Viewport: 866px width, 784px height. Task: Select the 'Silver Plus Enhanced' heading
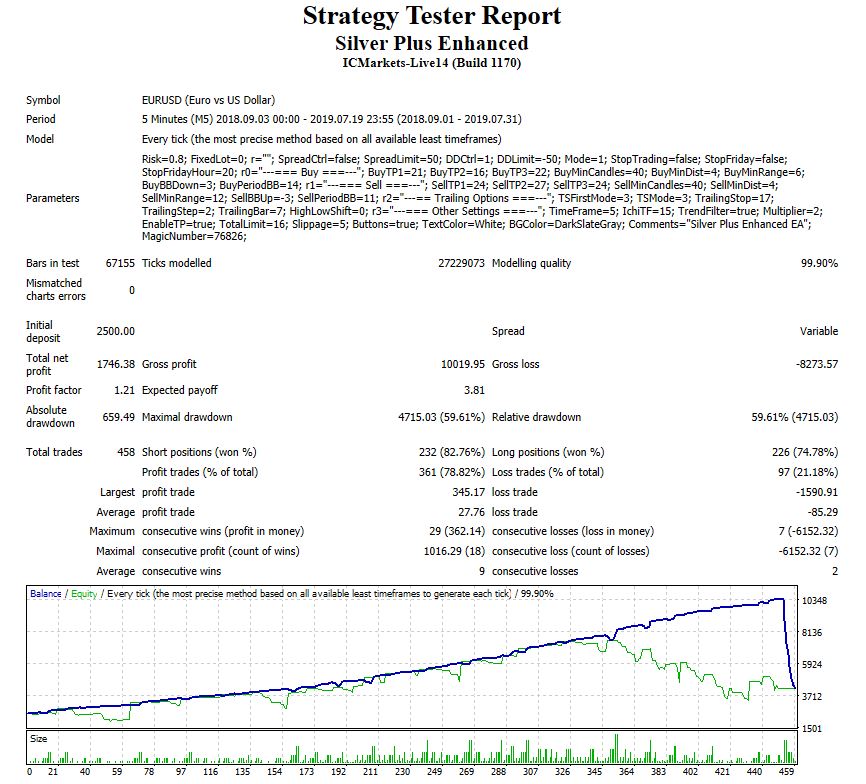click(x=431, y=43)
